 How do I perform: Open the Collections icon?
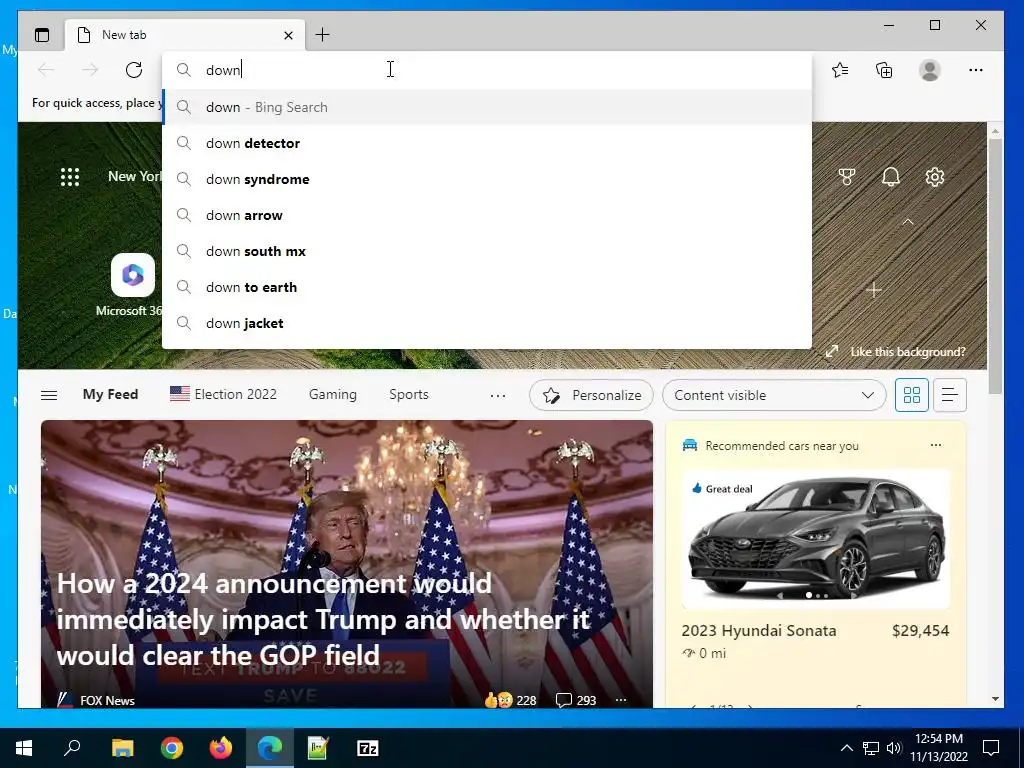coord(884,70)
